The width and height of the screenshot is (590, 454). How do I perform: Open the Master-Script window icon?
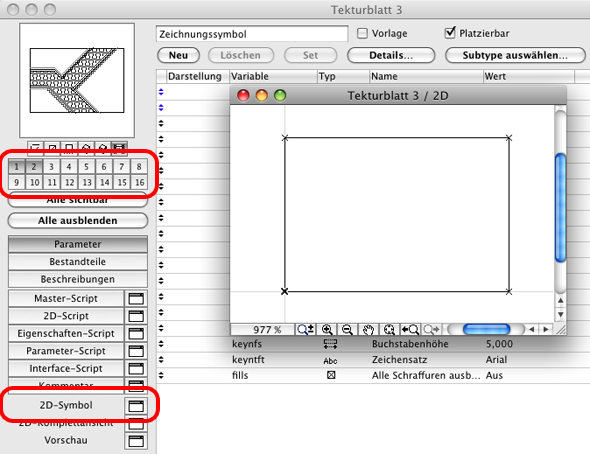pos(136,299)
